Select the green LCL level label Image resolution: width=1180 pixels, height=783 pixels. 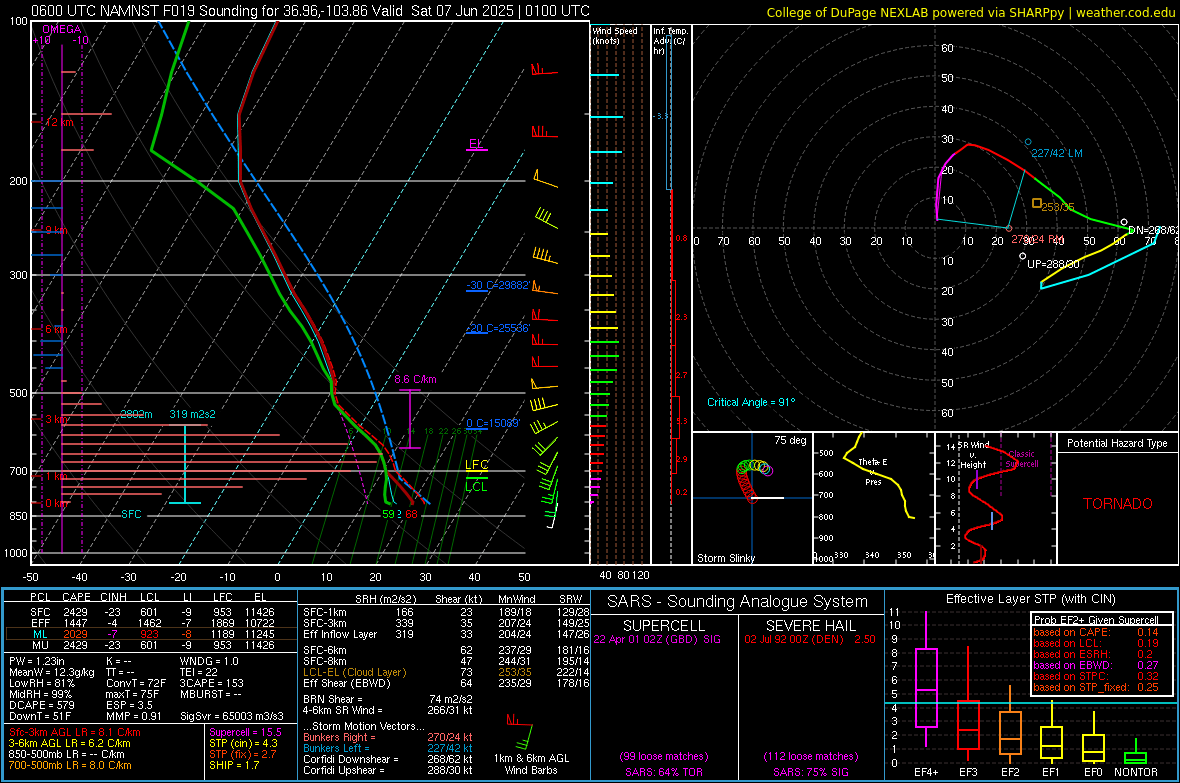[476, 486]
